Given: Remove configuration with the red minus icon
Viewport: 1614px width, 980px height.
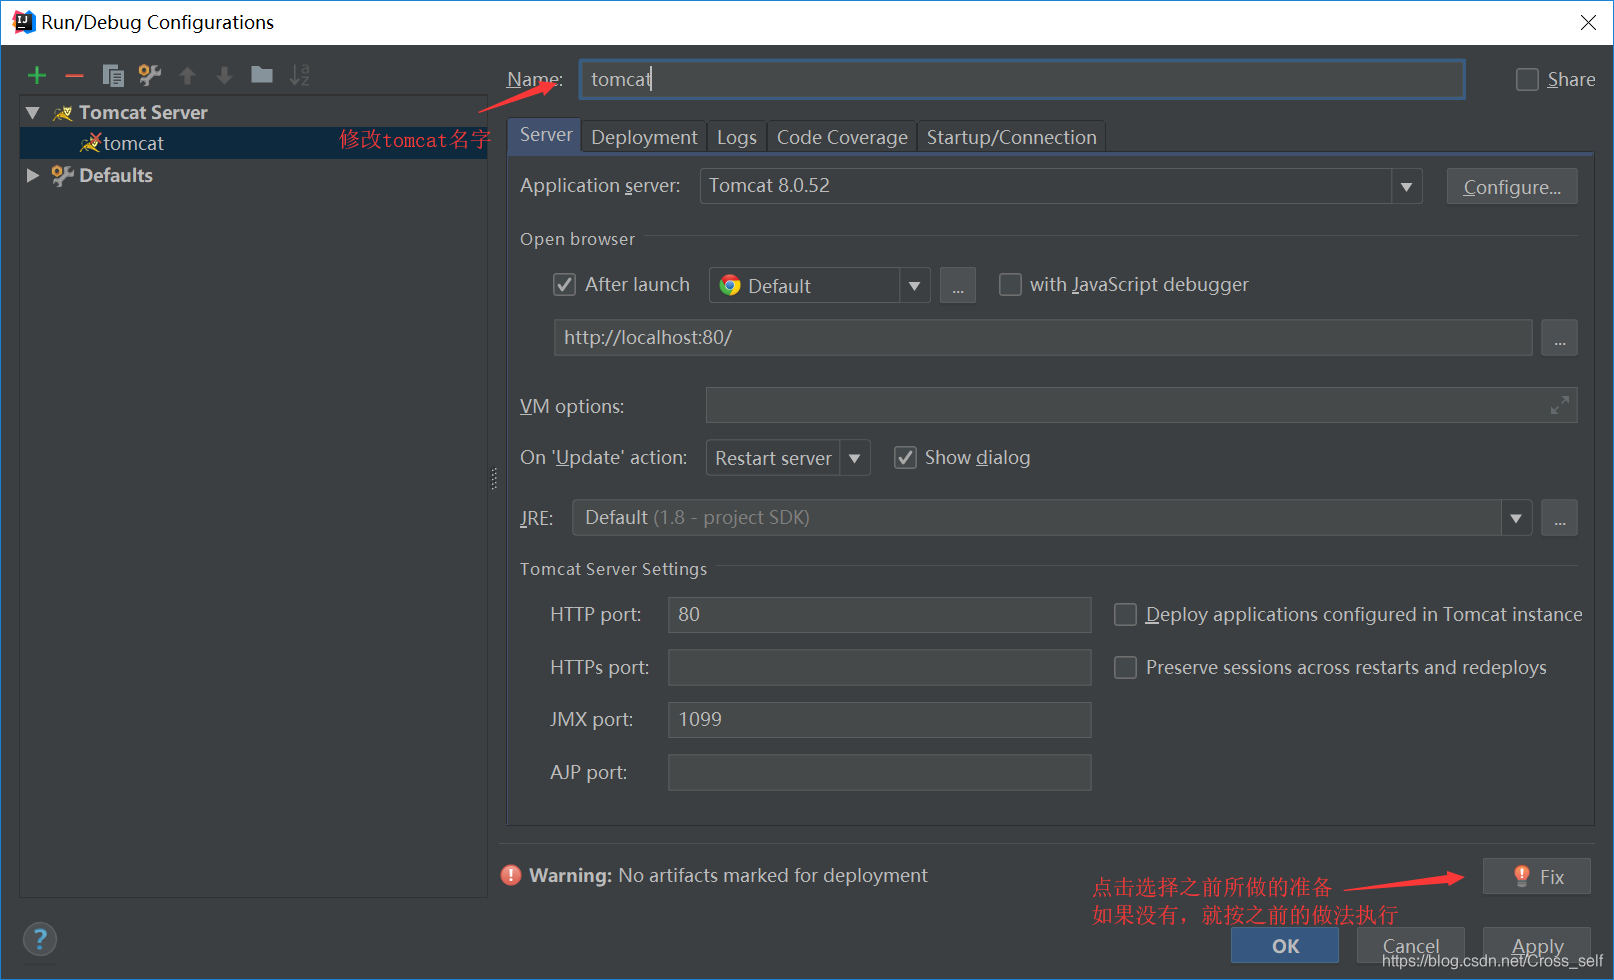Looking at the screenshot, I should 74,75.
